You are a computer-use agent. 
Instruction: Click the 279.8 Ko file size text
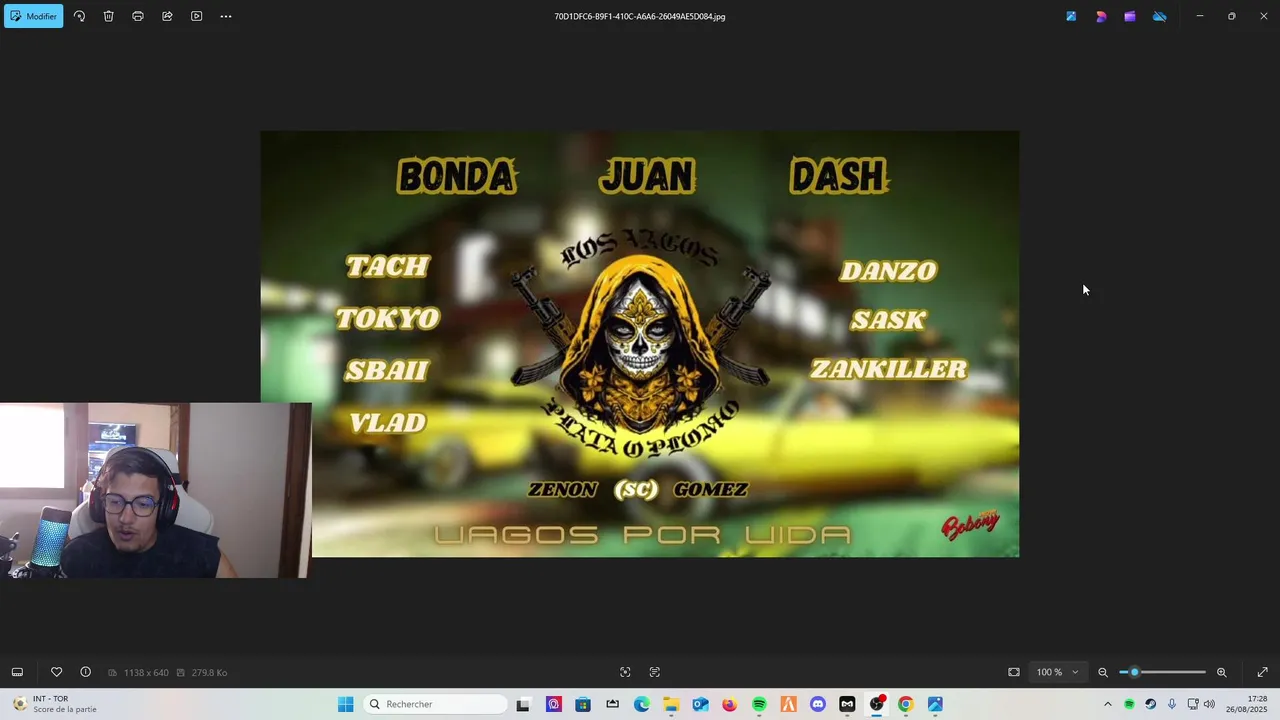point(209,672)
